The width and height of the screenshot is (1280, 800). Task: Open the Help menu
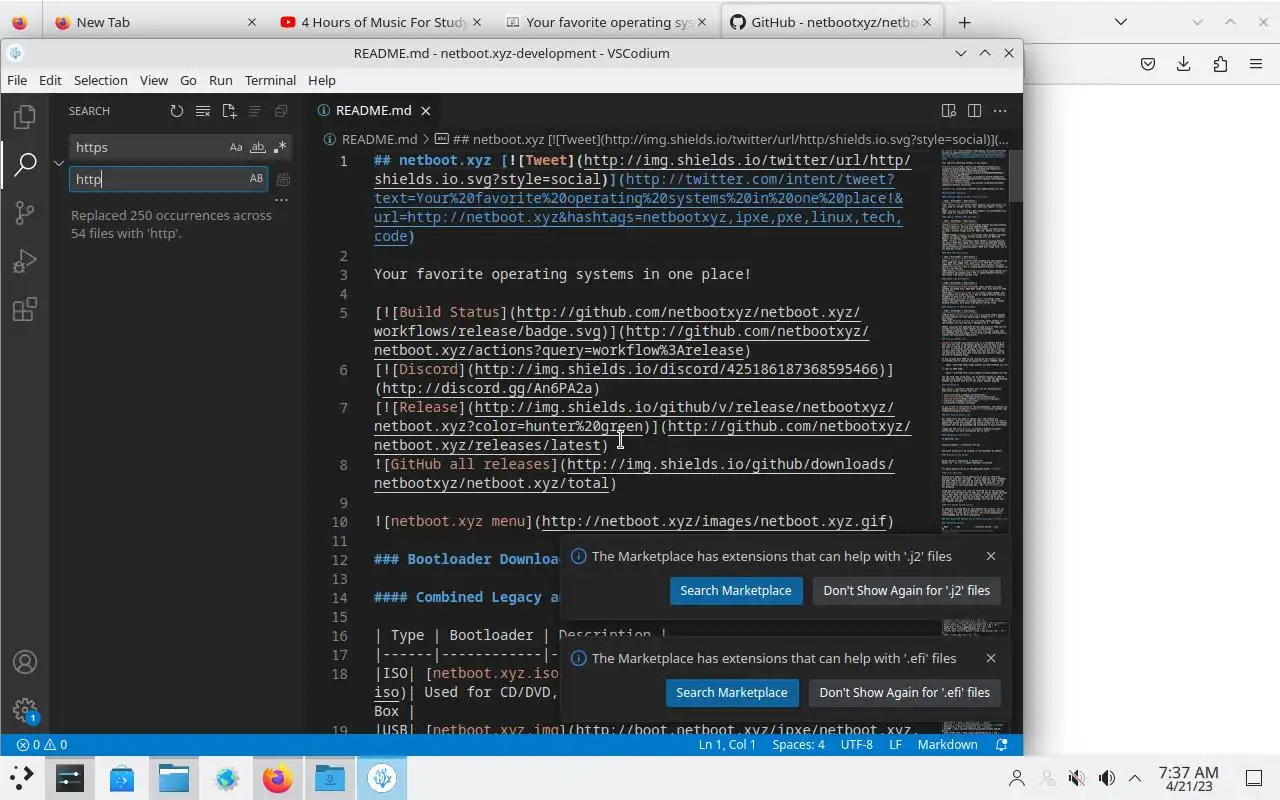pyautogui.click(x=322, y=80)
